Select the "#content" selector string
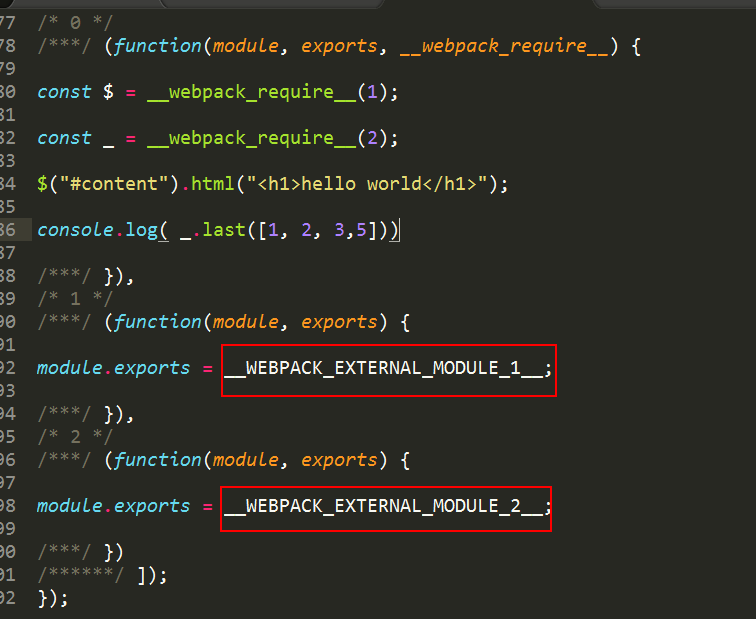This screenshot has height=619, width=756. click(114, 184)
